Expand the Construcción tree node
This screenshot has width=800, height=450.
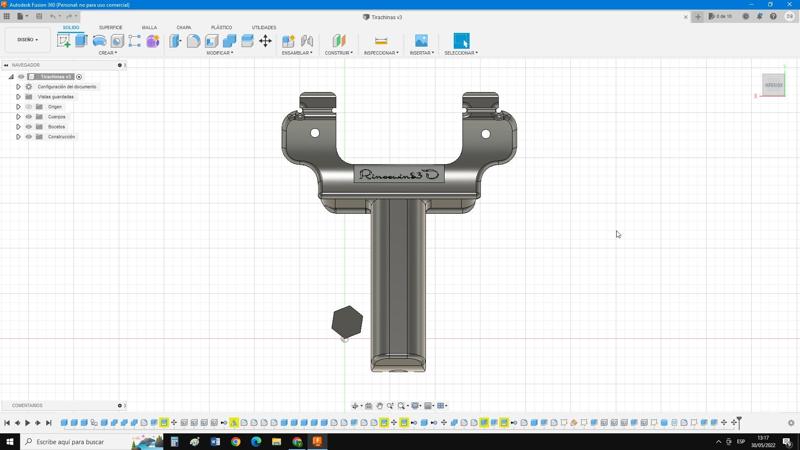tap(18, 137)
